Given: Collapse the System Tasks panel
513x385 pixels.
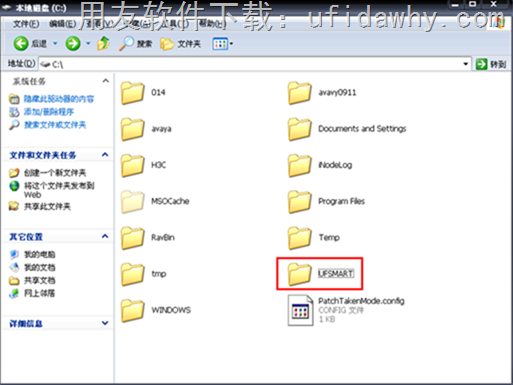Looking at the screenshot, I should point(105,81).
